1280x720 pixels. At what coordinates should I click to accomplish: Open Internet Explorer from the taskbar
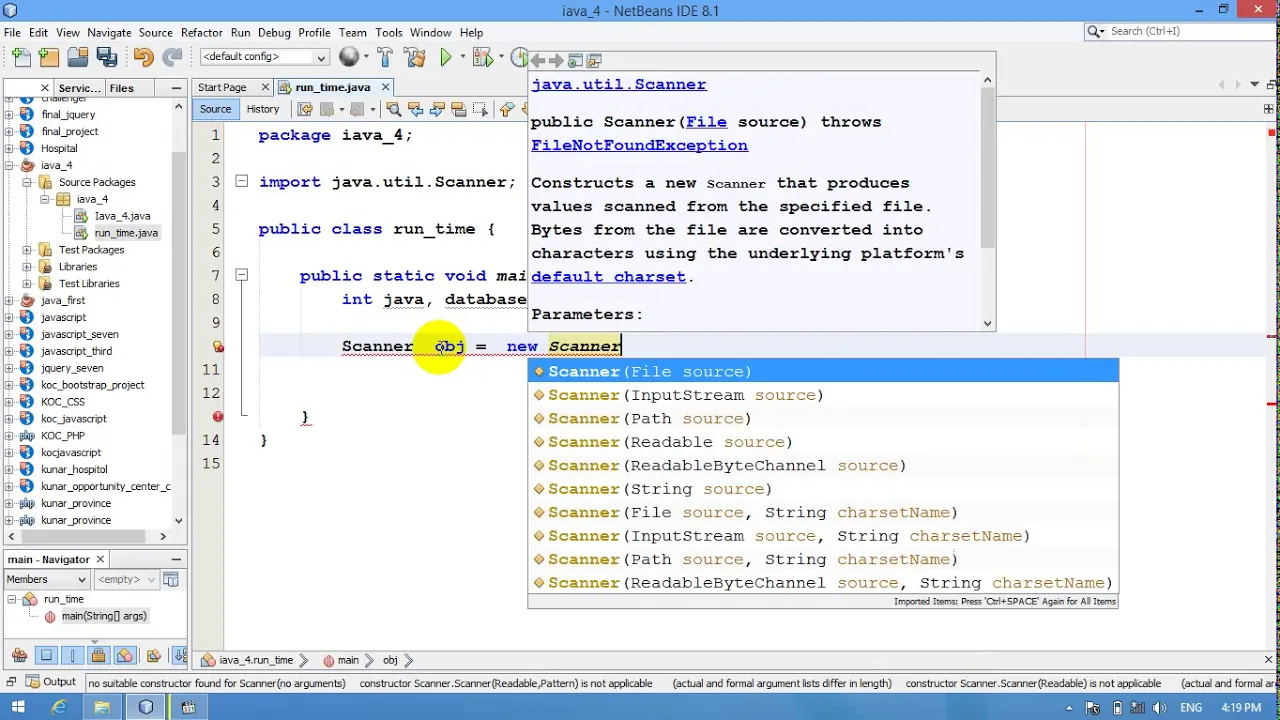pyautogui.click(x=59, y=708)
